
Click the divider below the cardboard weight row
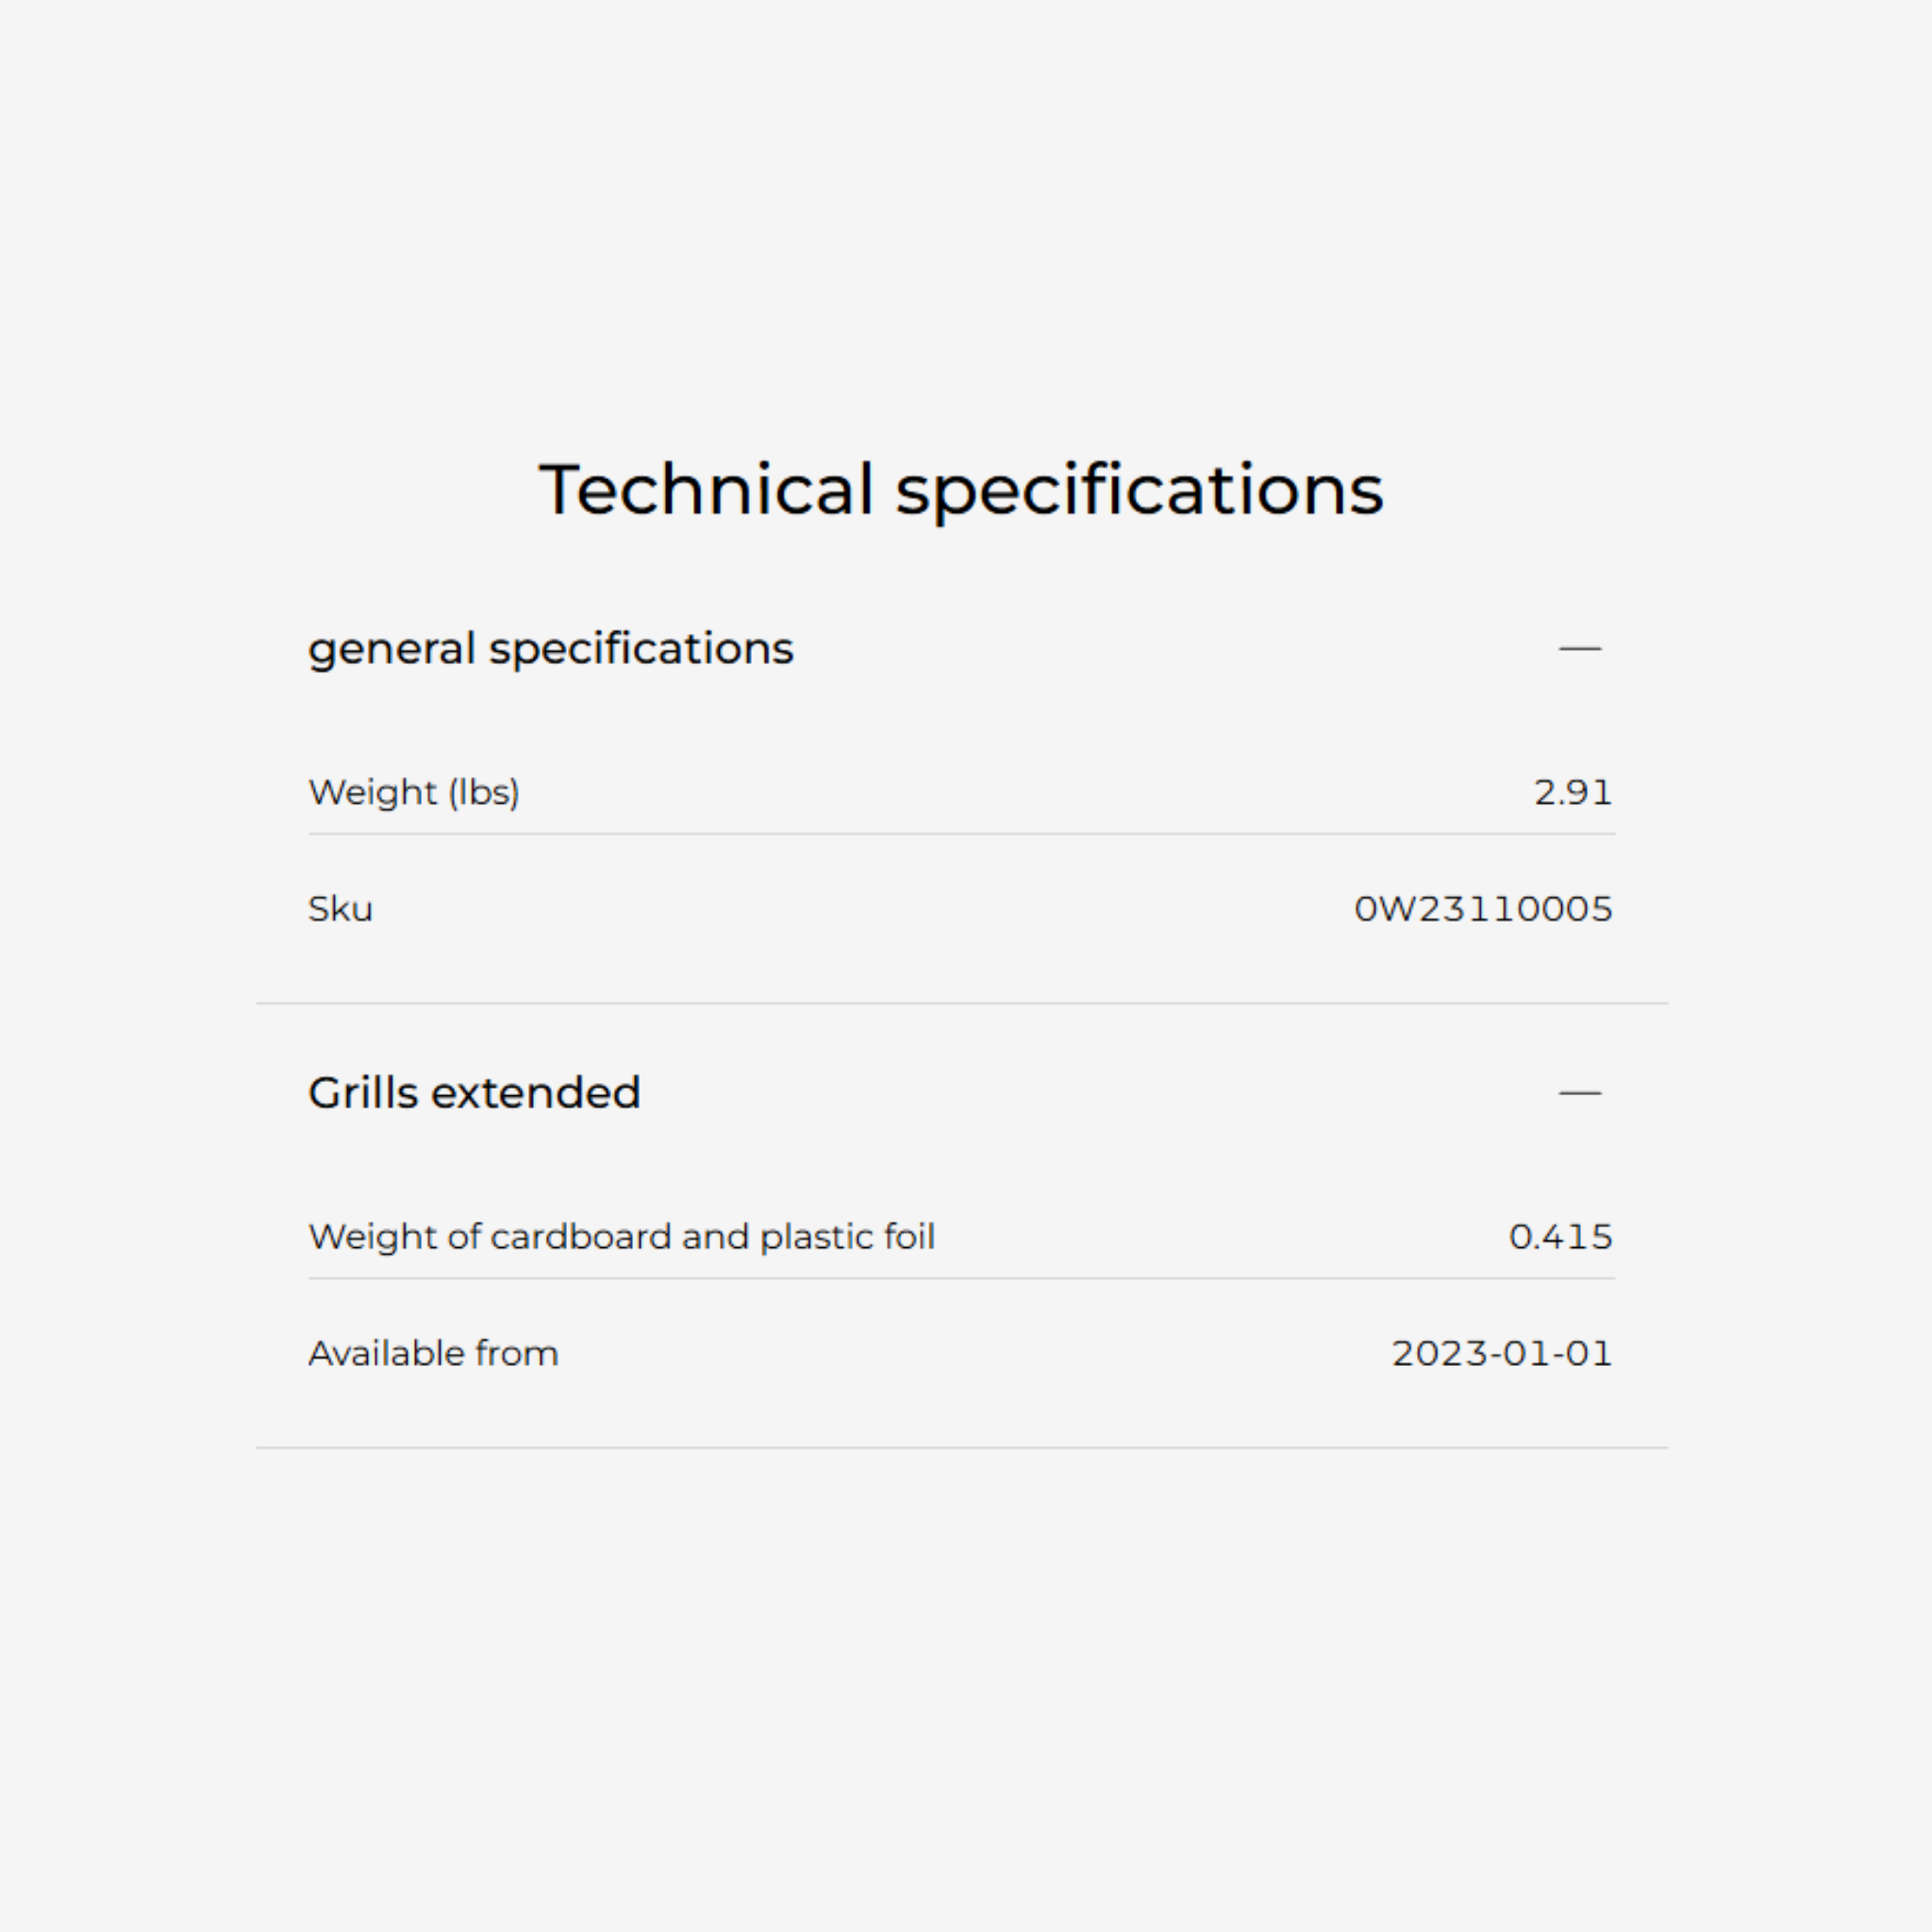click(x=961, y=1278)
